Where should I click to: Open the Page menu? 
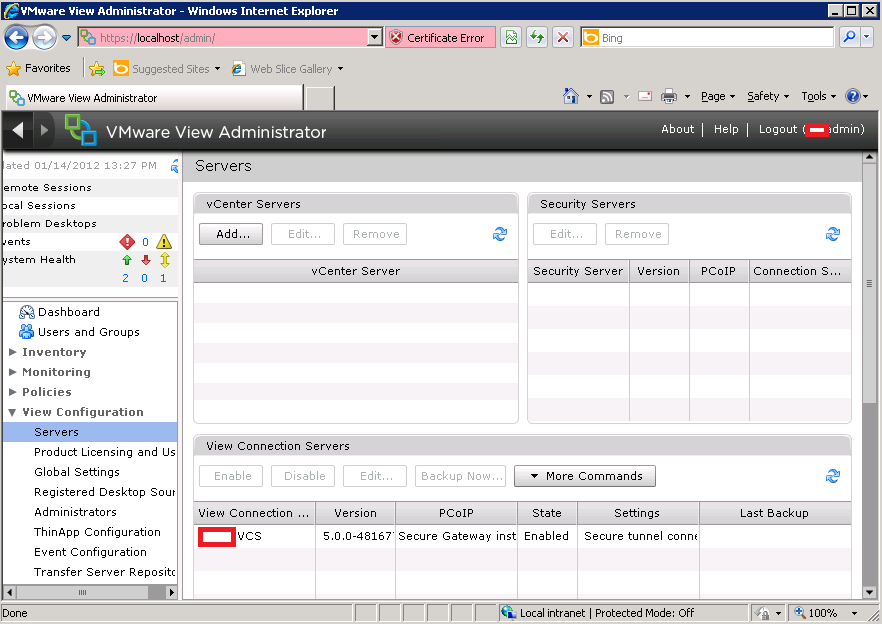point(718,96)
